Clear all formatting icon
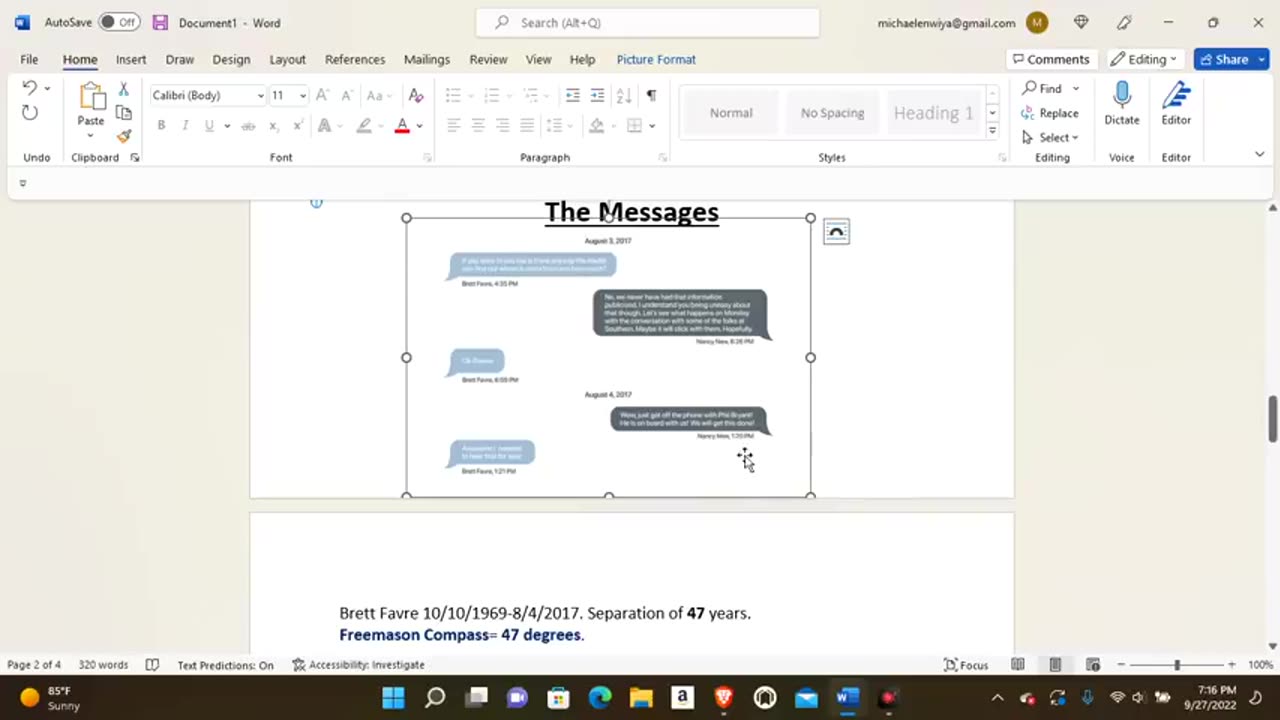1280x720 pixels. pos(416,95)
